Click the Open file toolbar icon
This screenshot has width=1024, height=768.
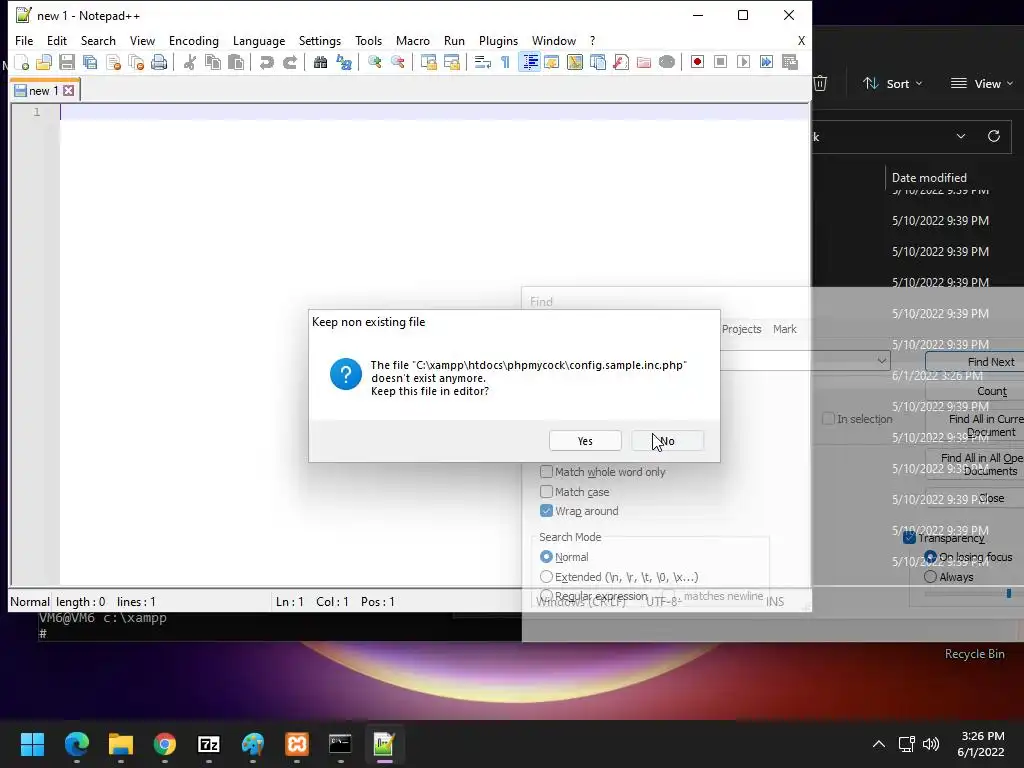(44, 62)
